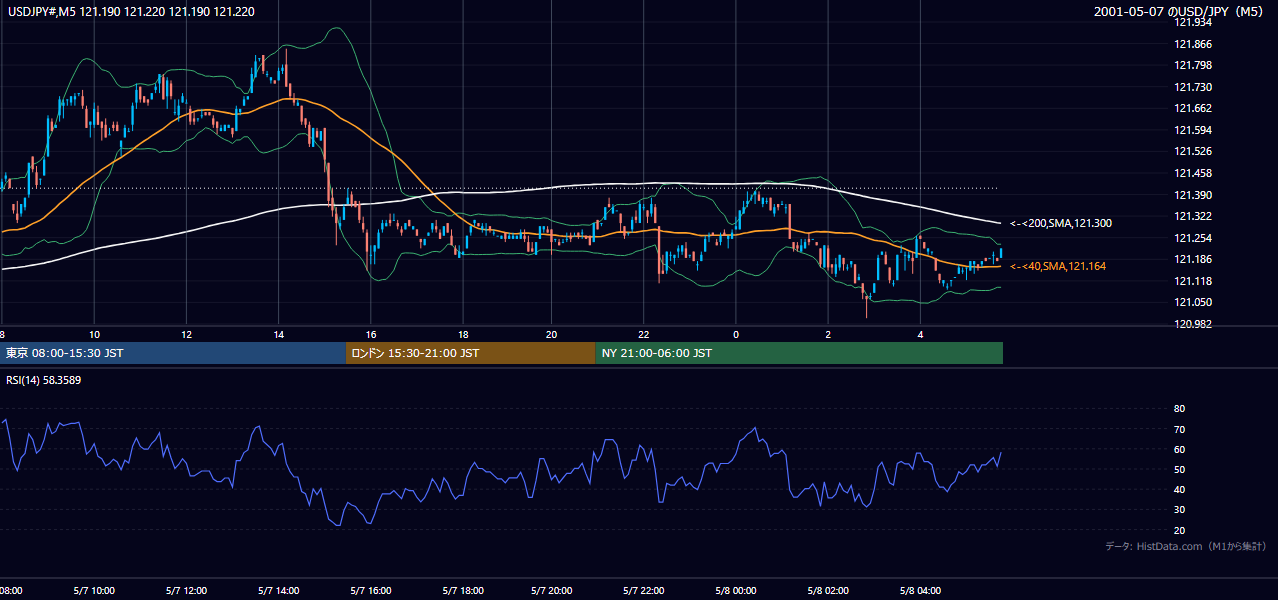Click price axis label 121.730
The width and height of the screenshot is (1278, 600).
[1191, 88]
